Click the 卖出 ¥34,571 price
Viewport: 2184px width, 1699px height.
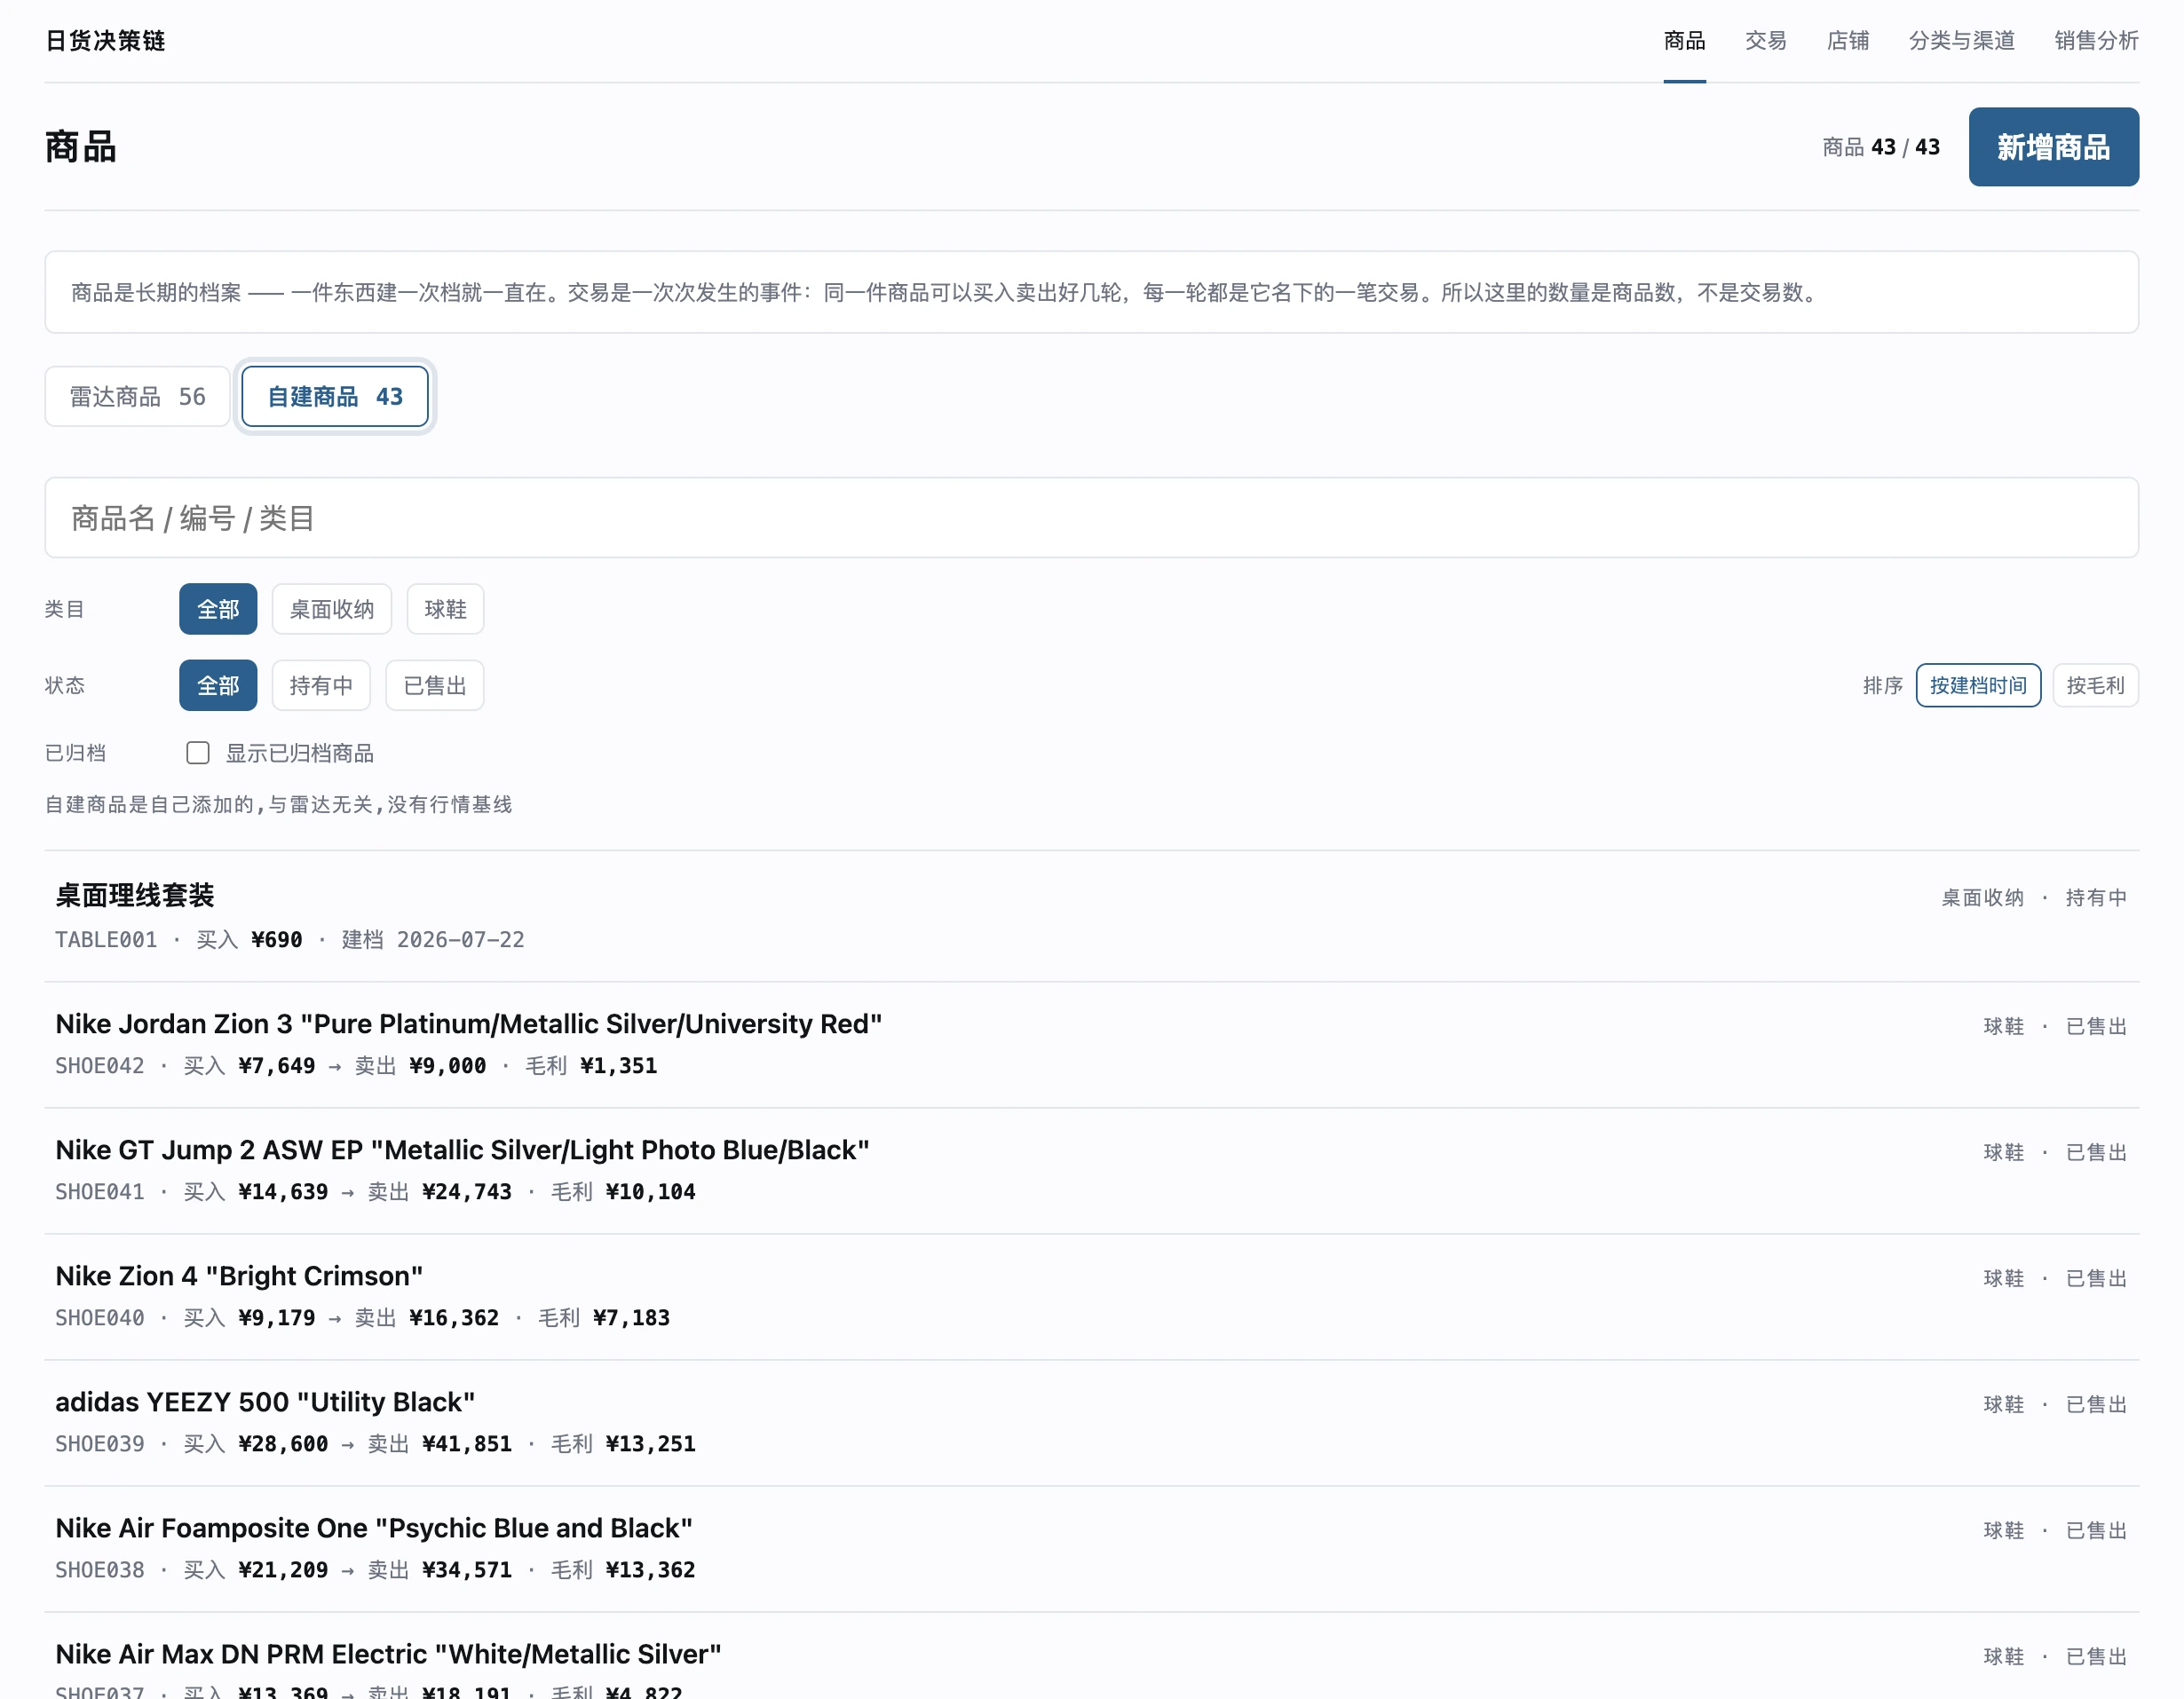440,1570
